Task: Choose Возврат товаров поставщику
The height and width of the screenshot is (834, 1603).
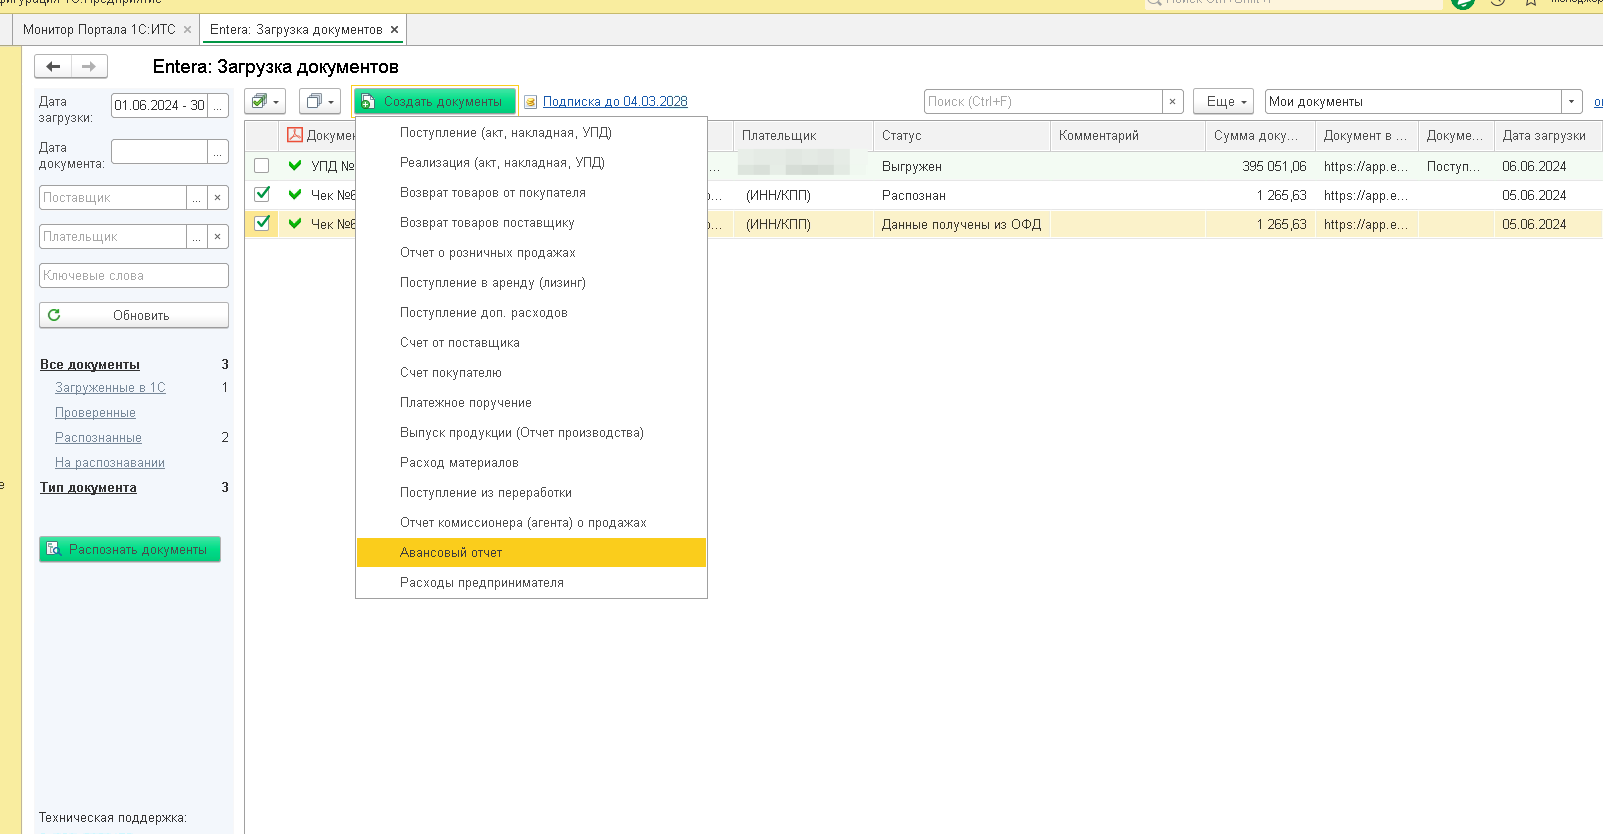Action: pyautogui.click(x=531, y=222)
